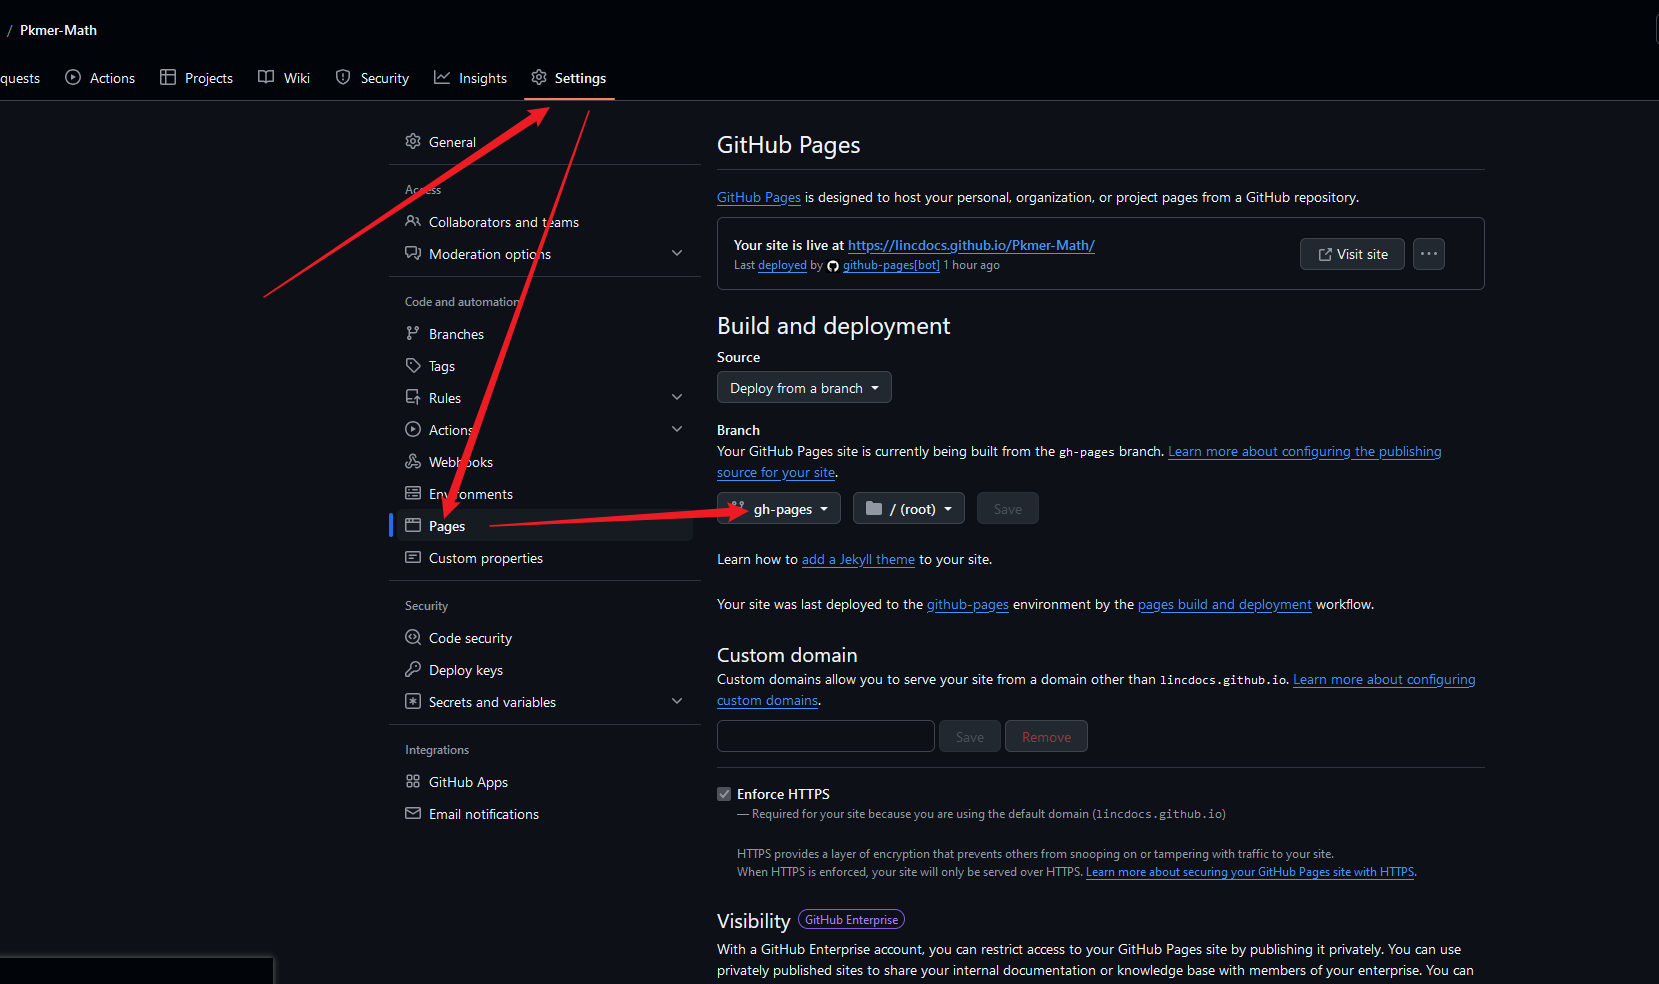Screen dimensions: 1659x984
Task: Click the Code security scan icon
Action: (413, 637)
